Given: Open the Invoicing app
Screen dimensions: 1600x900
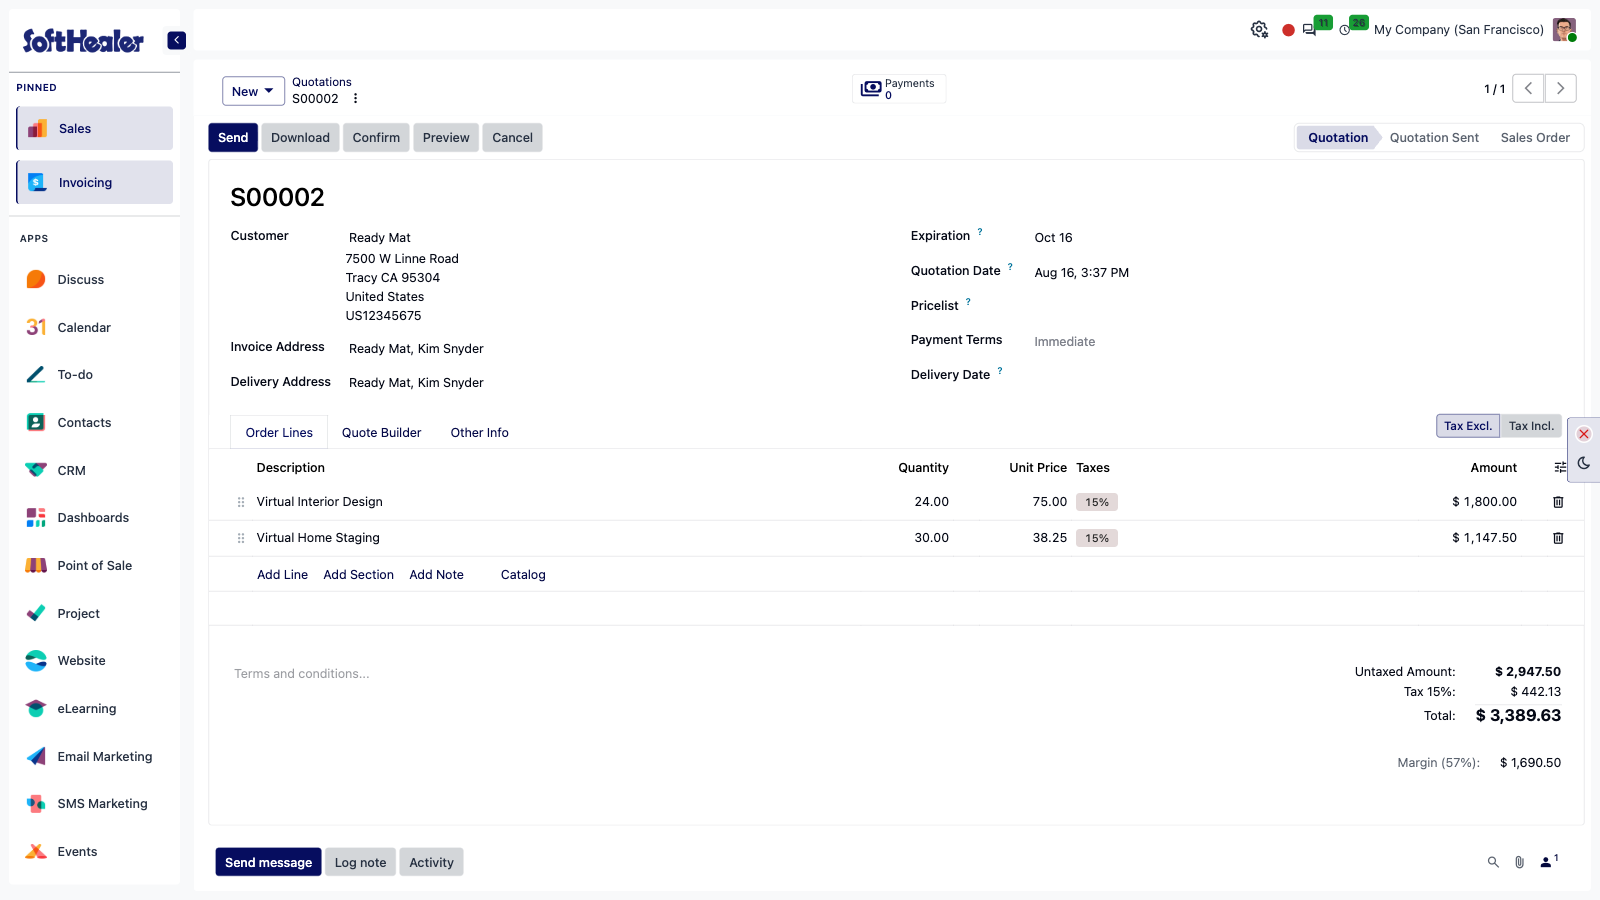Looking at the screenshot, I should [95, 182].
